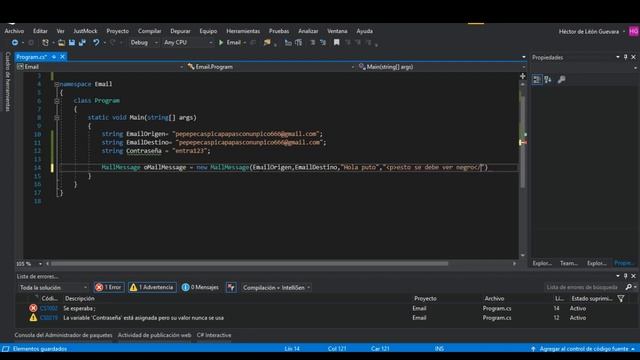Open the Email.Program class dropdown
640x360 pixels.
click(270, 67)
